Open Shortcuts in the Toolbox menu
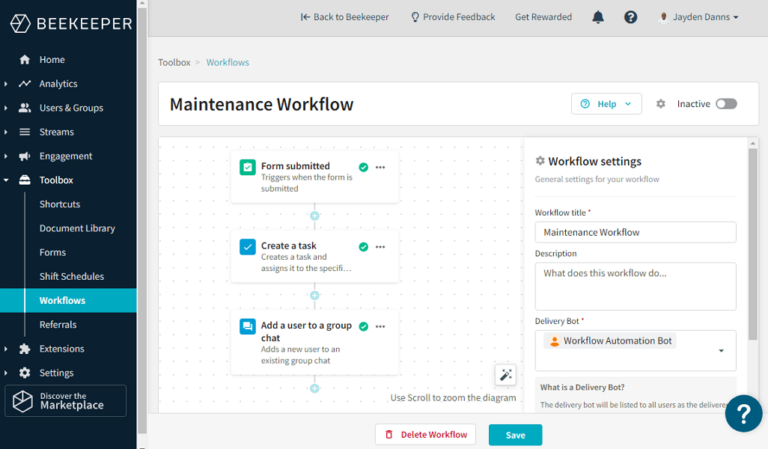Viewport: 768px width, 449px height. pos(60,204)
